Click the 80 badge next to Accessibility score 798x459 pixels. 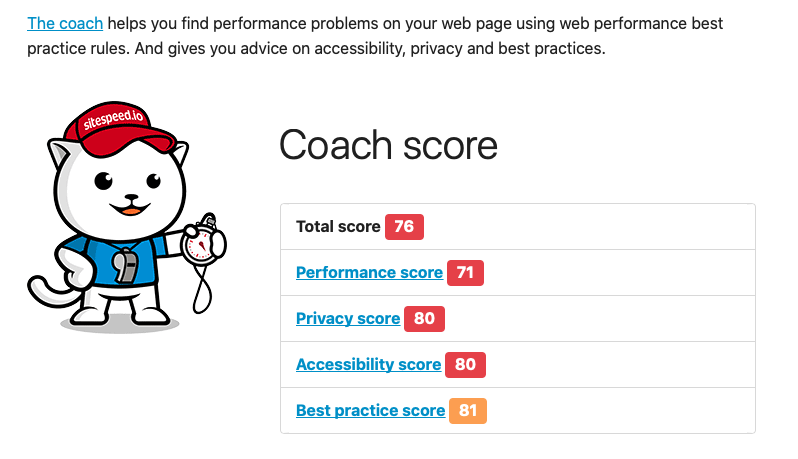[x=465, y=365]
